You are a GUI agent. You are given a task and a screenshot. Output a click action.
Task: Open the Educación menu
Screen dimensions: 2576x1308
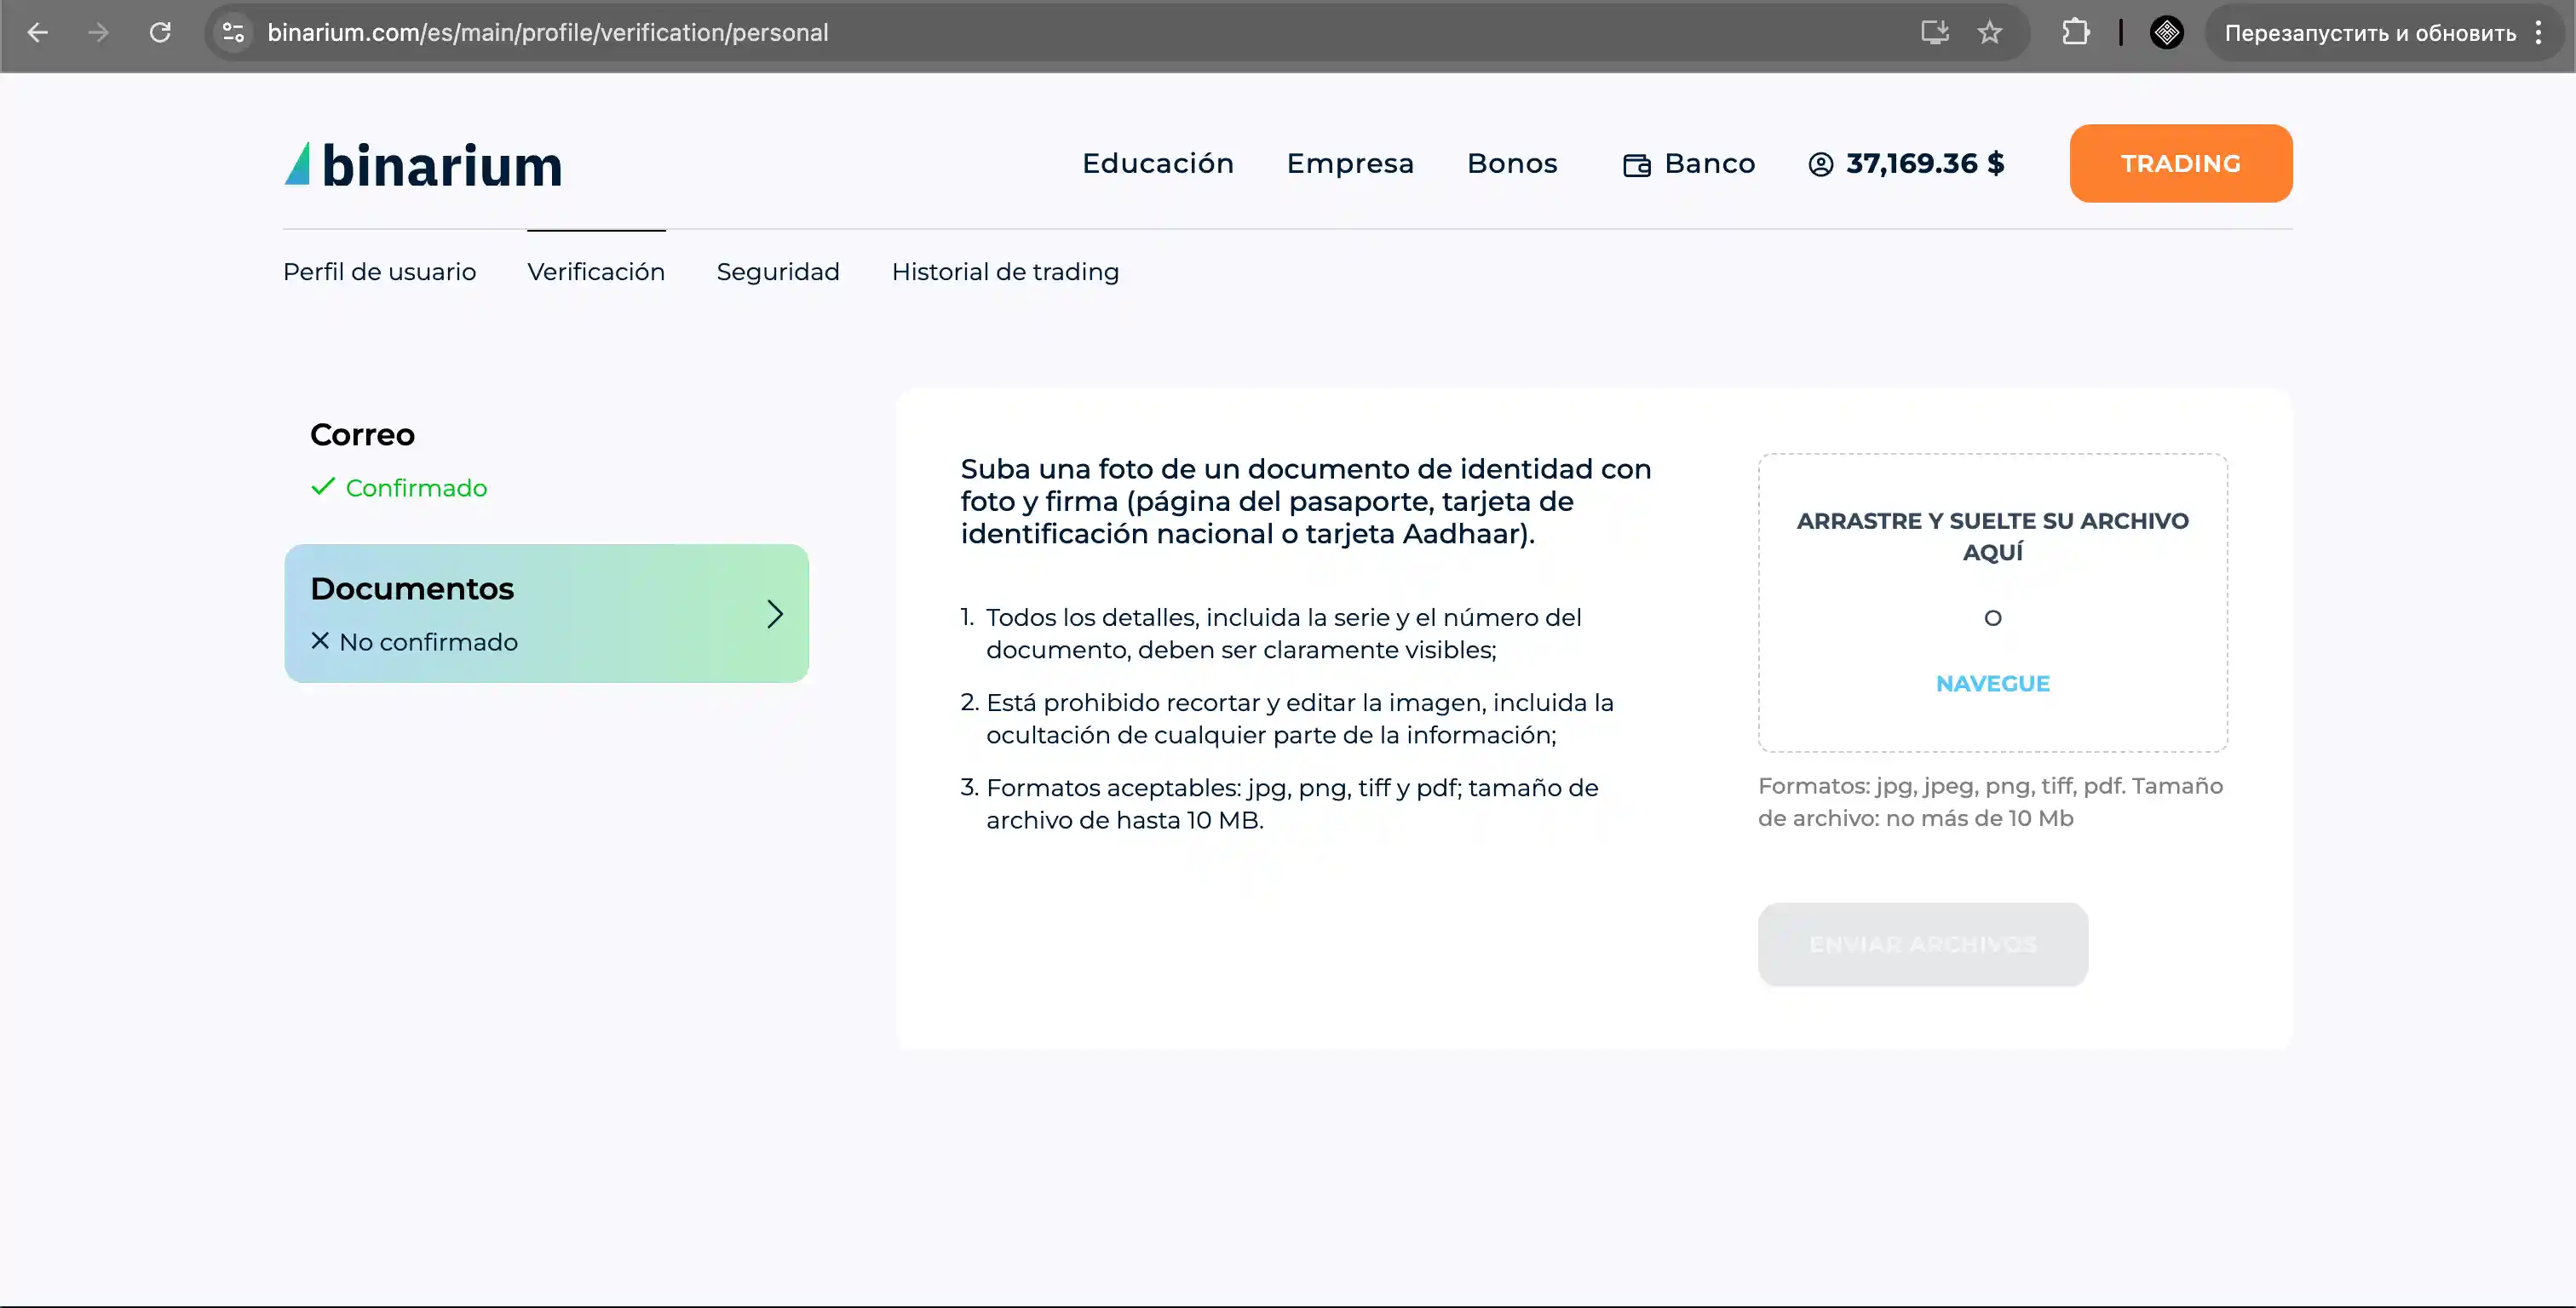tap(1158, 163)
